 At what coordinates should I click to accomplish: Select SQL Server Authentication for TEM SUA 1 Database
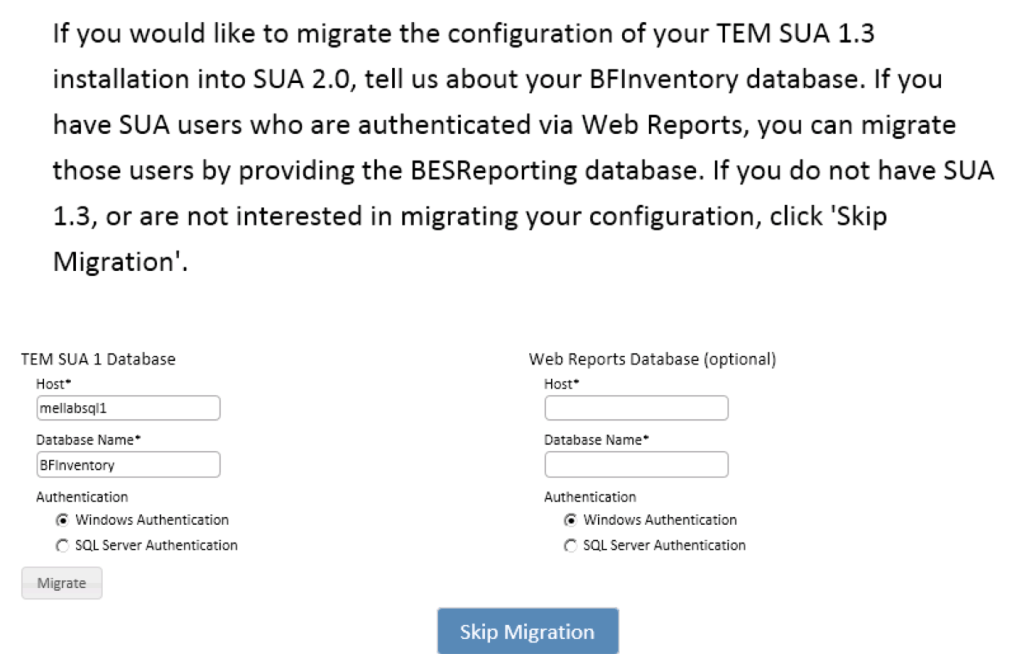63,545
